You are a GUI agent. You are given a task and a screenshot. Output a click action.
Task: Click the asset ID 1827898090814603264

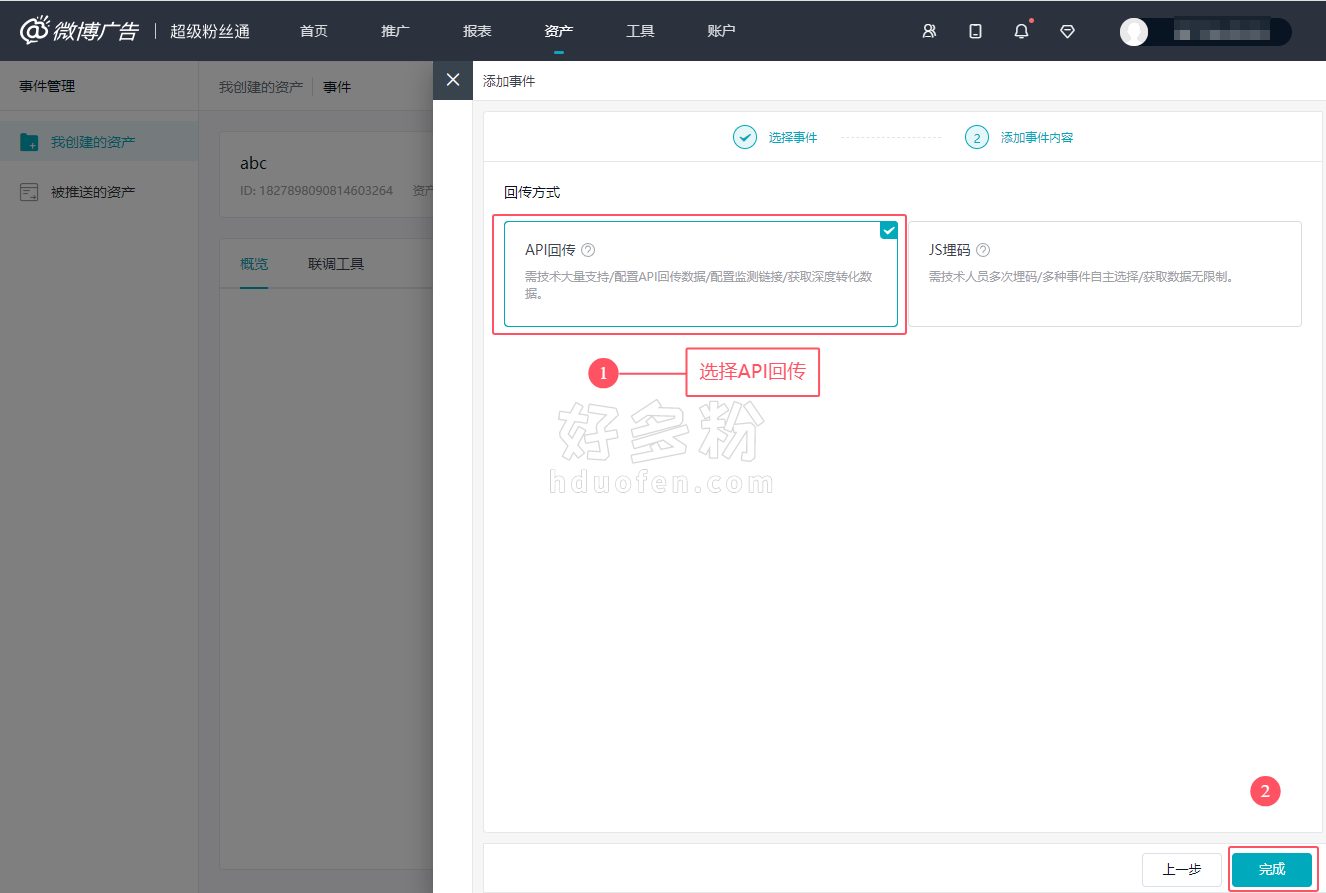(x=317, y=190)
